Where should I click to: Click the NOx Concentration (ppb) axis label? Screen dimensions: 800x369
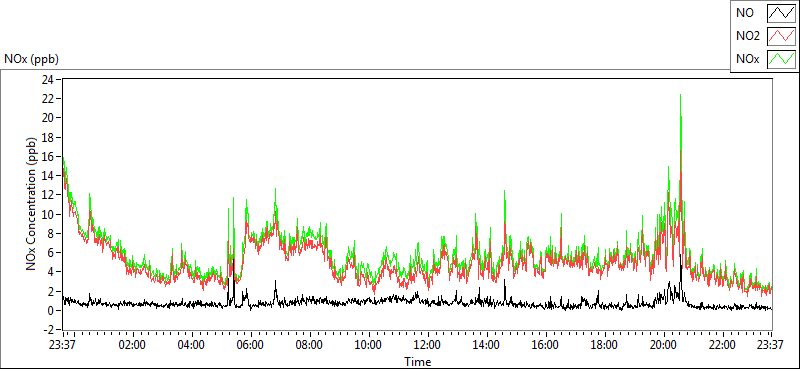[32, 203]
